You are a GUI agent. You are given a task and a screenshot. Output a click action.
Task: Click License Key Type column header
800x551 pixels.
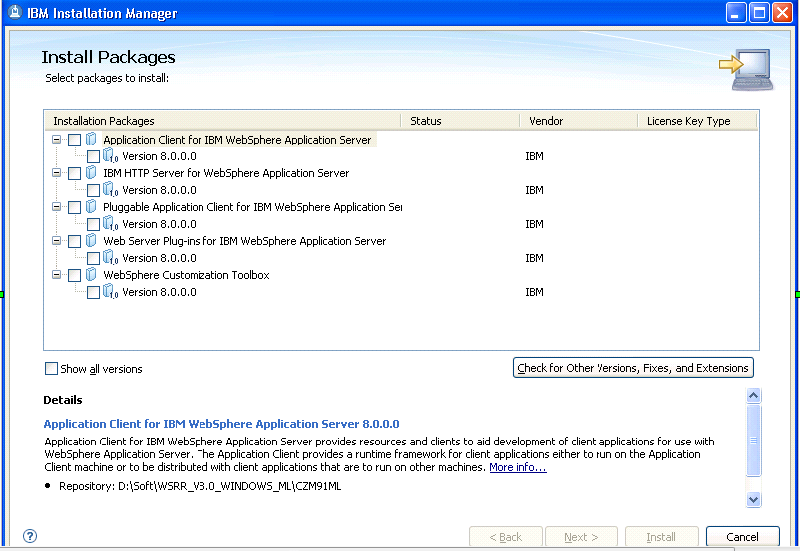(x=697, y=121)
